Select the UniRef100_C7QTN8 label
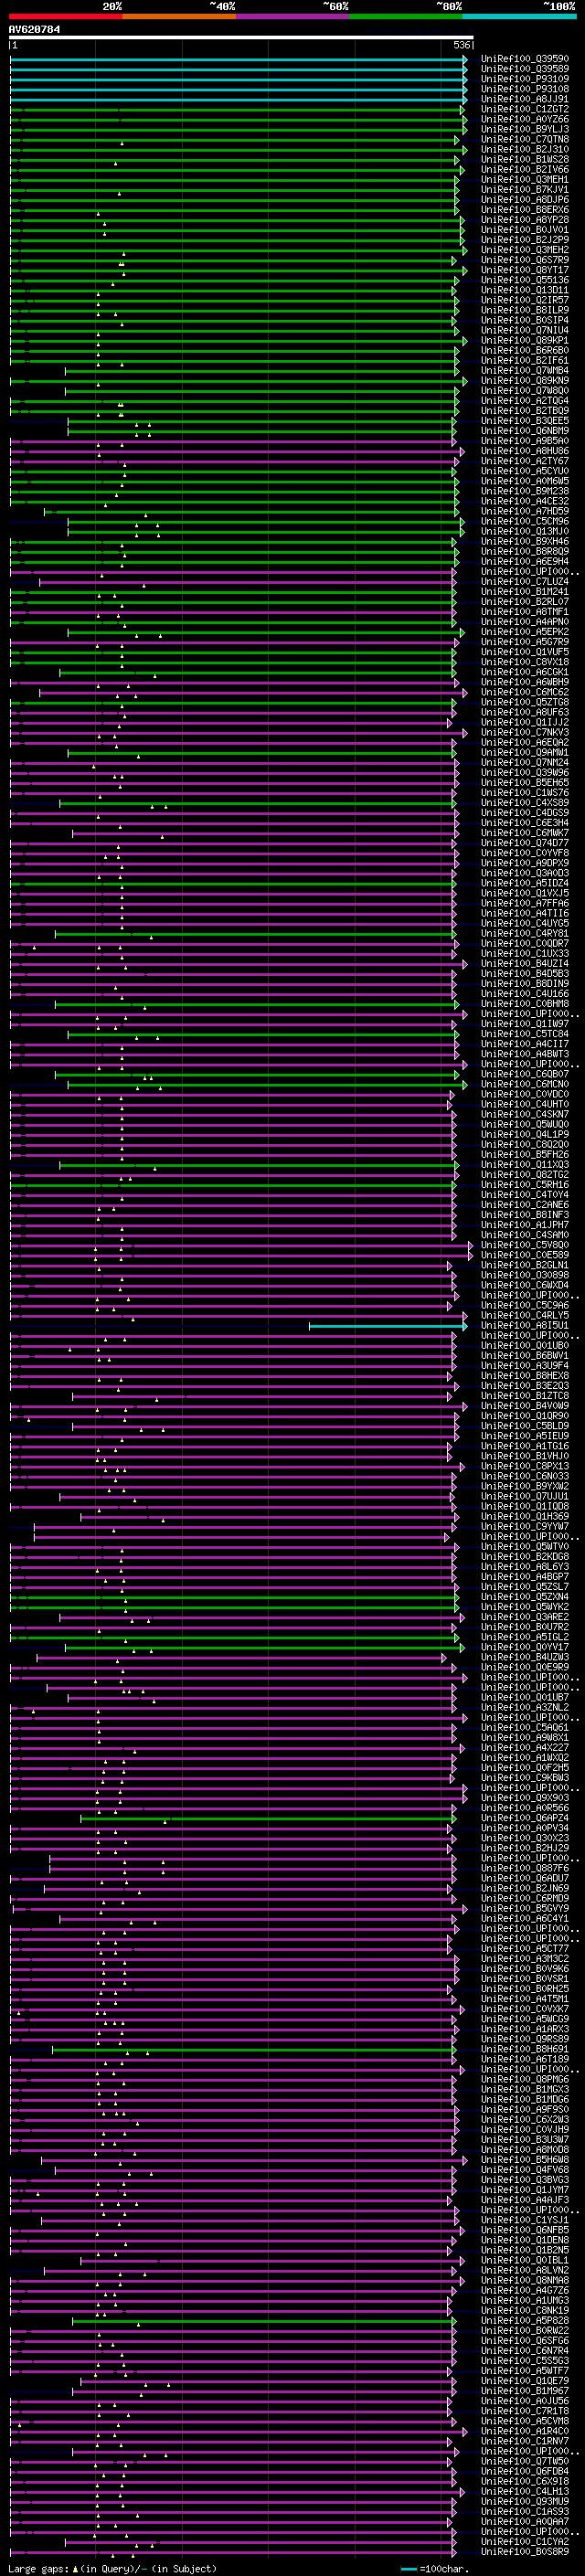This screenshot has width=585, height=2576. coord(524,139)
